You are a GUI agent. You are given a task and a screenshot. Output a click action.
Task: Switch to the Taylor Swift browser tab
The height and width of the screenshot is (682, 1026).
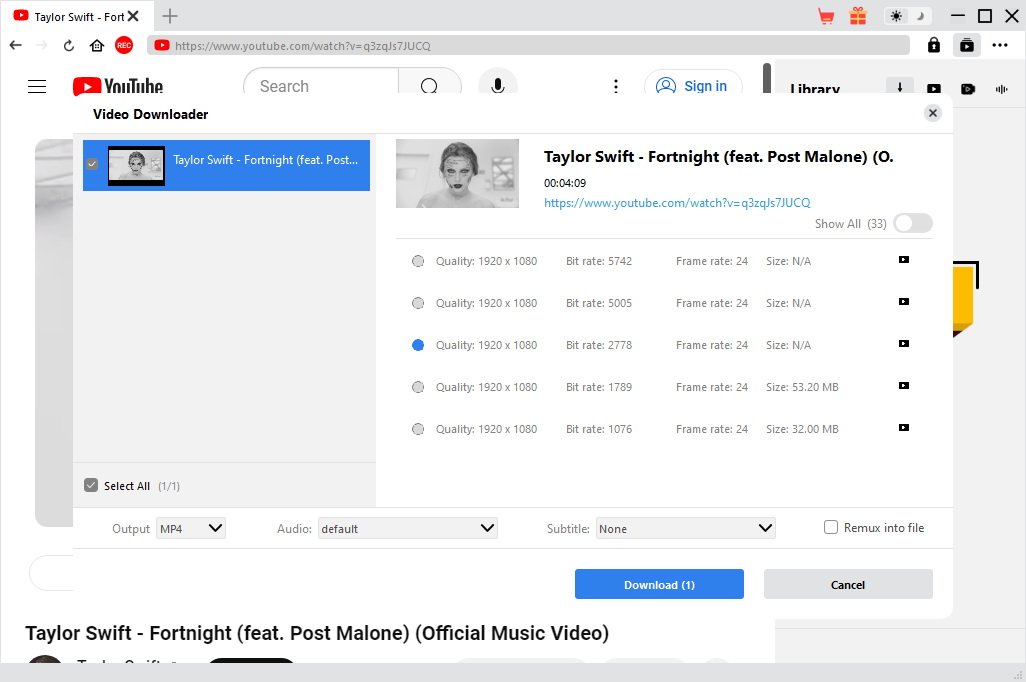coord(77,16)
